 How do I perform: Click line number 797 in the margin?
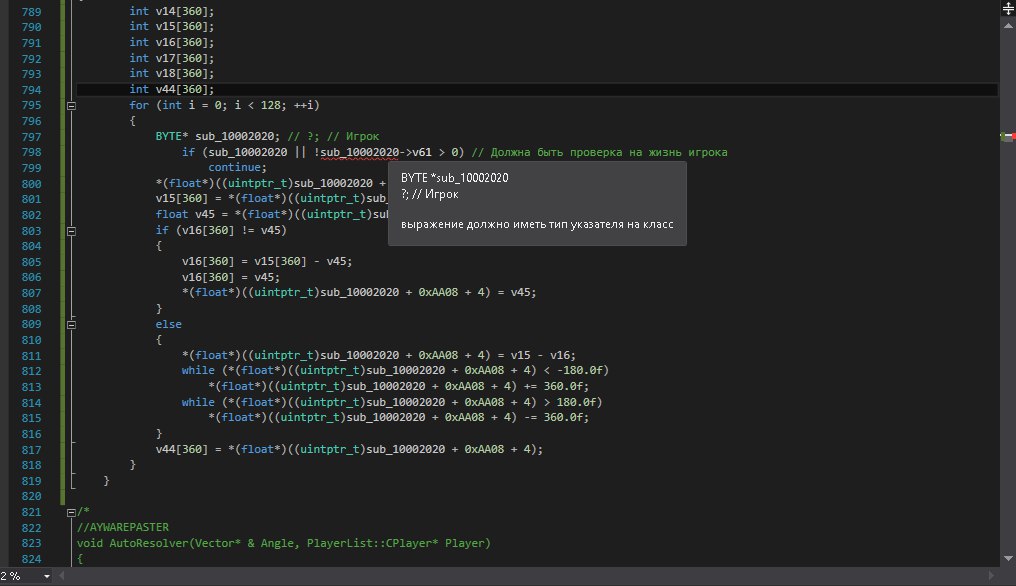(x=30, y=136)
